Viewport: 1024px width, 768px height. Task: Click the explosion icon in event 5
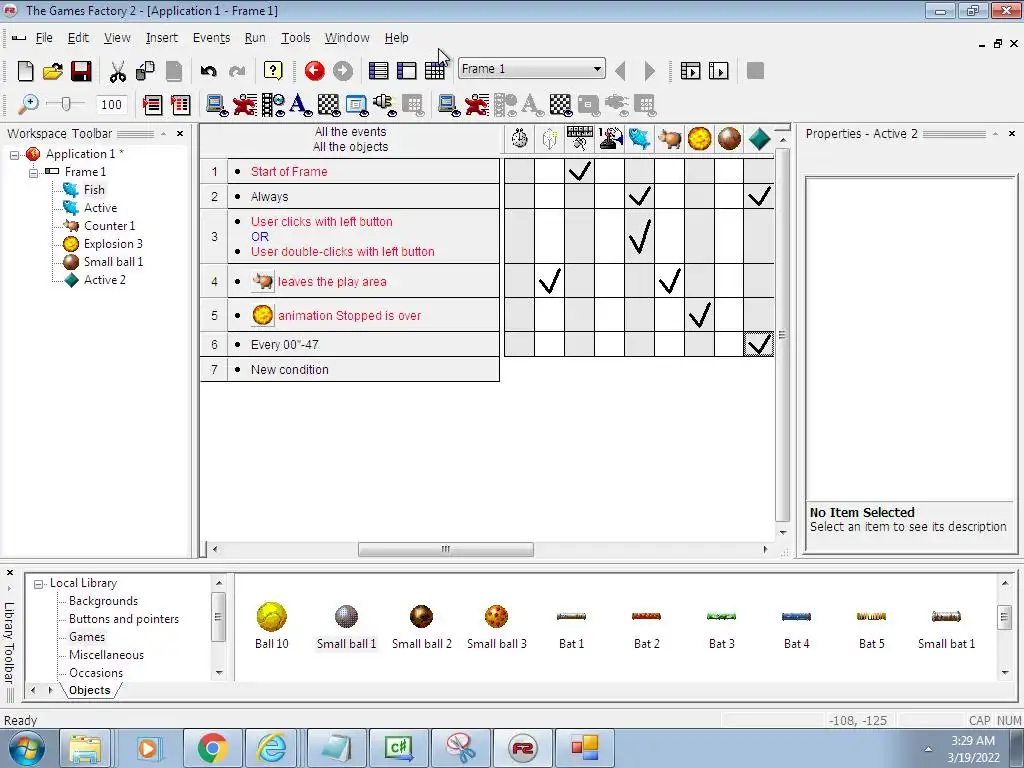pos(263,315)
